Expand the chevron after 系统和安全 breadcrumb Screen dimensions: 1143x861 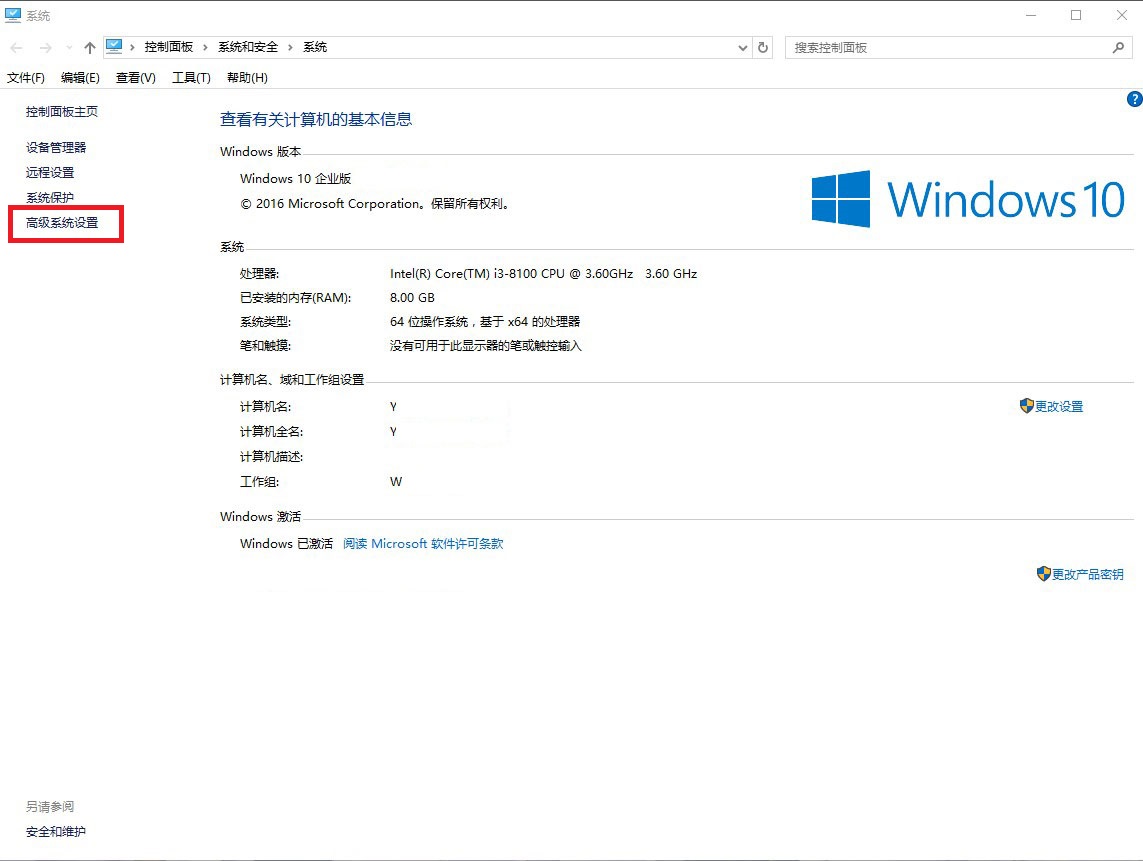pyautogui.click(x=290, y=47)
